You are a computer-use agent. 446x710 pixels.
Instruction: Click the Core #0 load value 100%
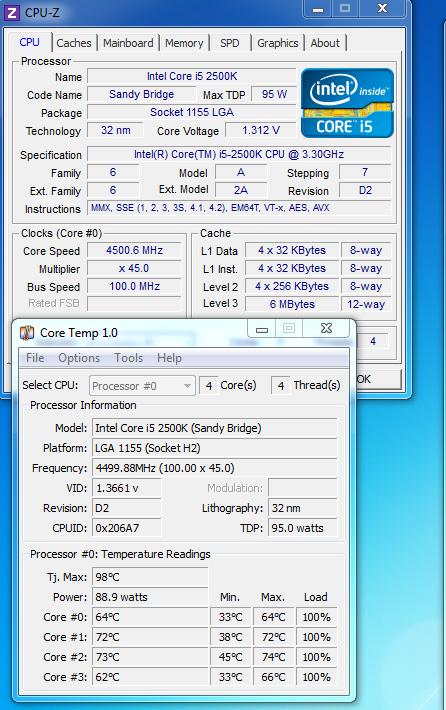(317, 617)
